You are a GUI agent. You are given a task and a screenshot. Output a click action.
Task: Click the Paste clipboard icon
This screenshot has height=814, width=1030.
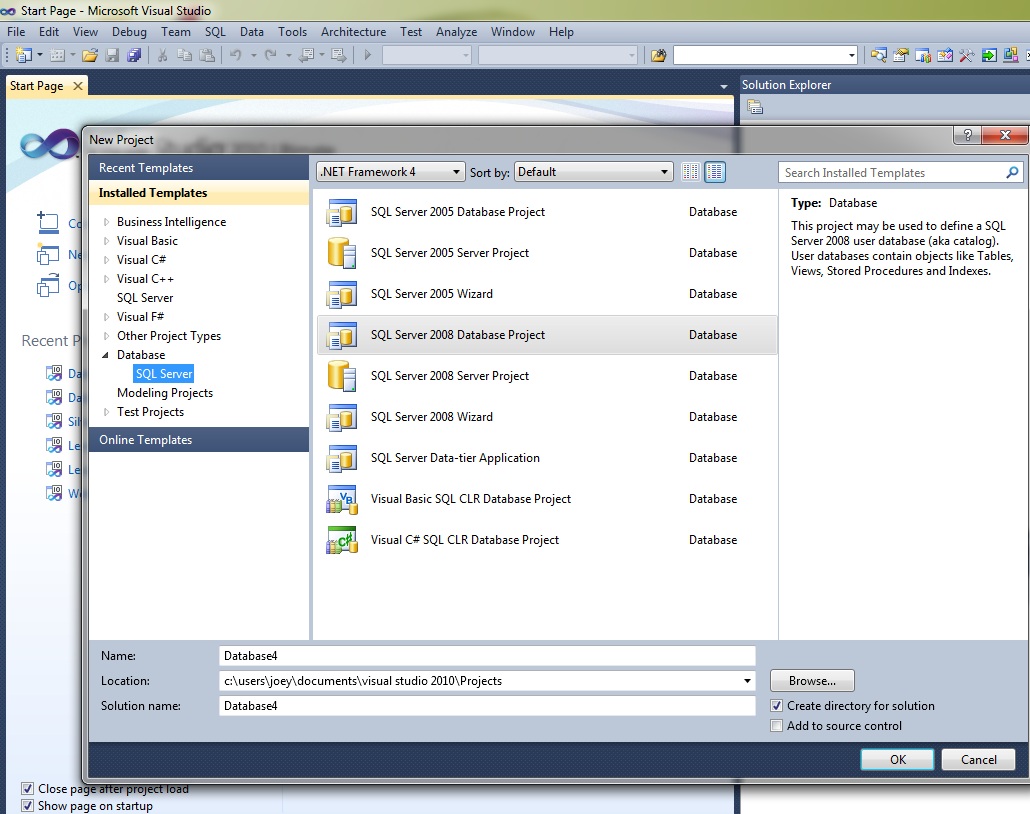[x=207, y=55]
